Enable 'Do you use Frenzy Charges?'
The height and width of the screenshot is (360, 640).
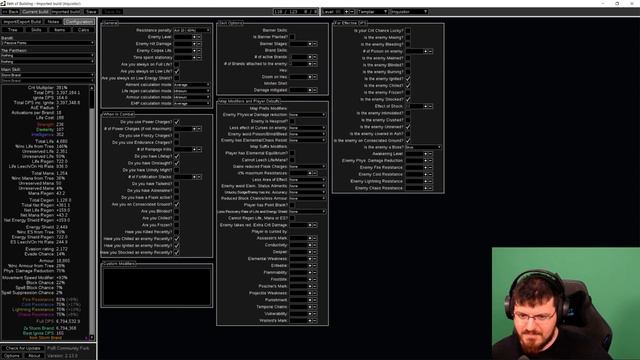tap(177, 136)
